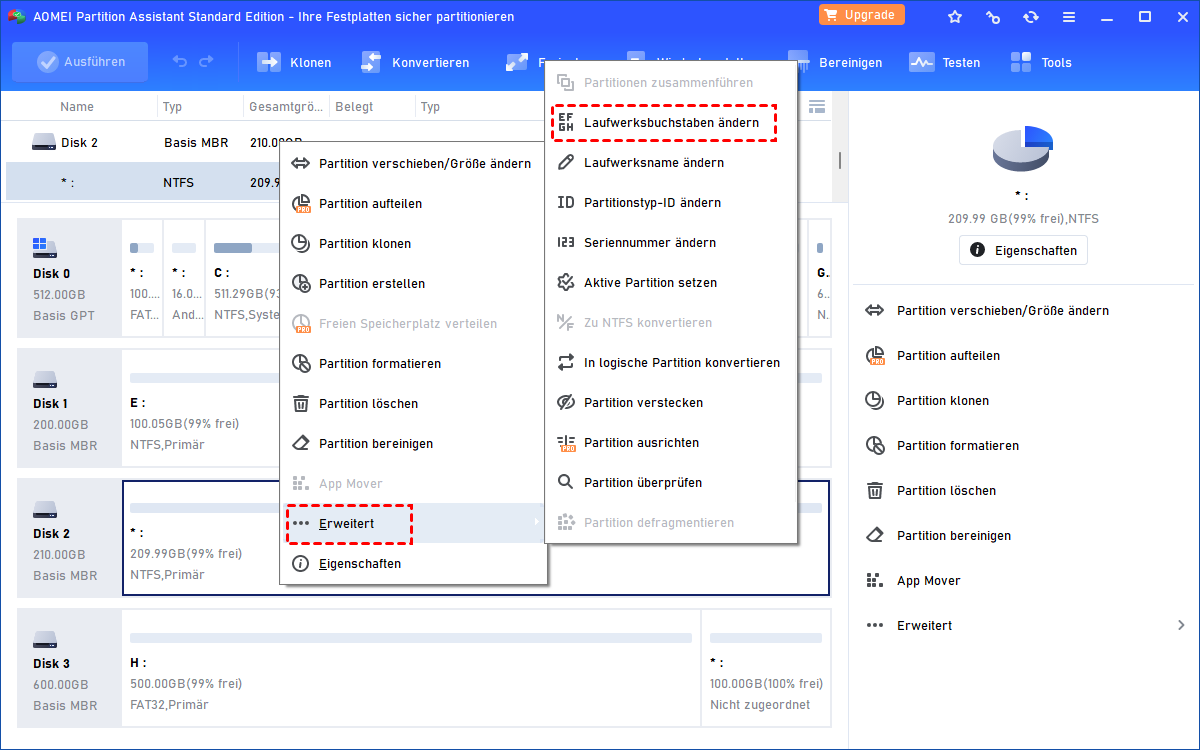Choose 'Partition aufteilen' in context menu
This screenshot has width=1200, height=750.
point(413,203)
